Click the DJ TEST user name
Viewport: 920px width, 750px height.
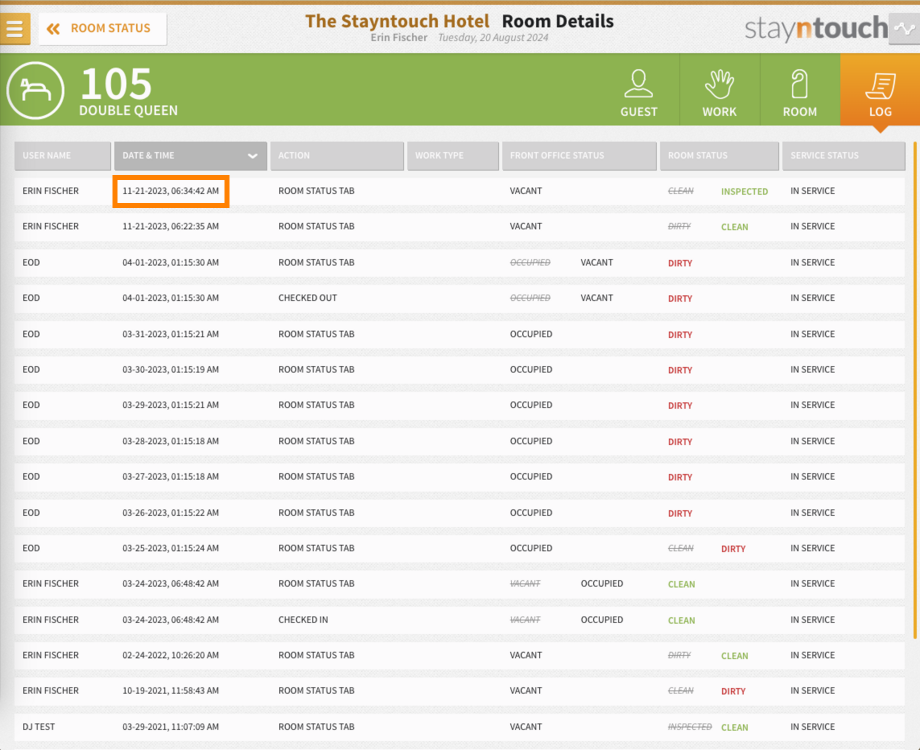pos(39,727)
